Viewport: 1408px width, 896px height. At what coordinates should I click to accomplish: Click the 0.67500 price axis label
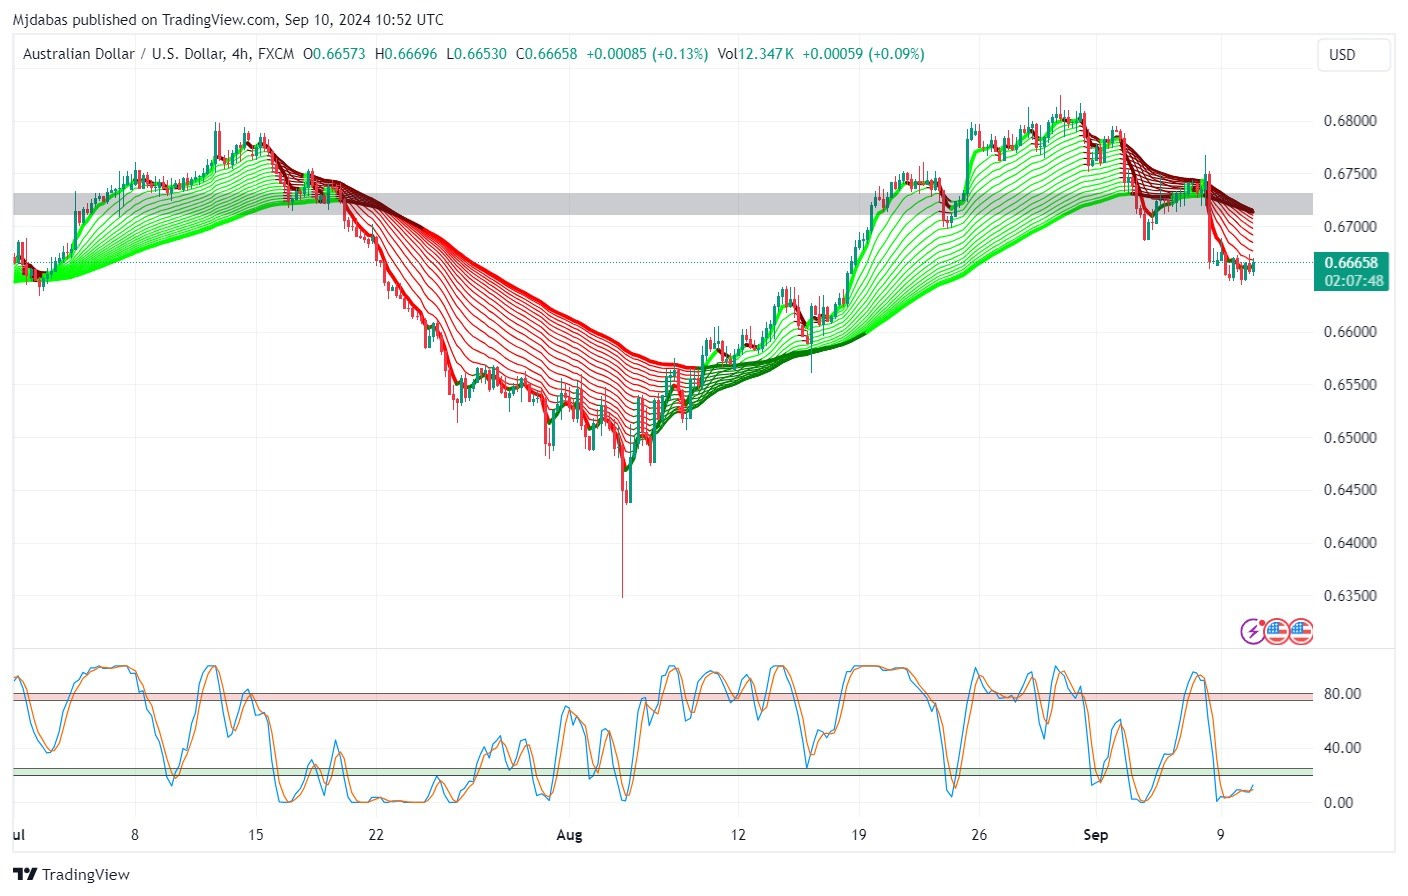click(1350, 174)
